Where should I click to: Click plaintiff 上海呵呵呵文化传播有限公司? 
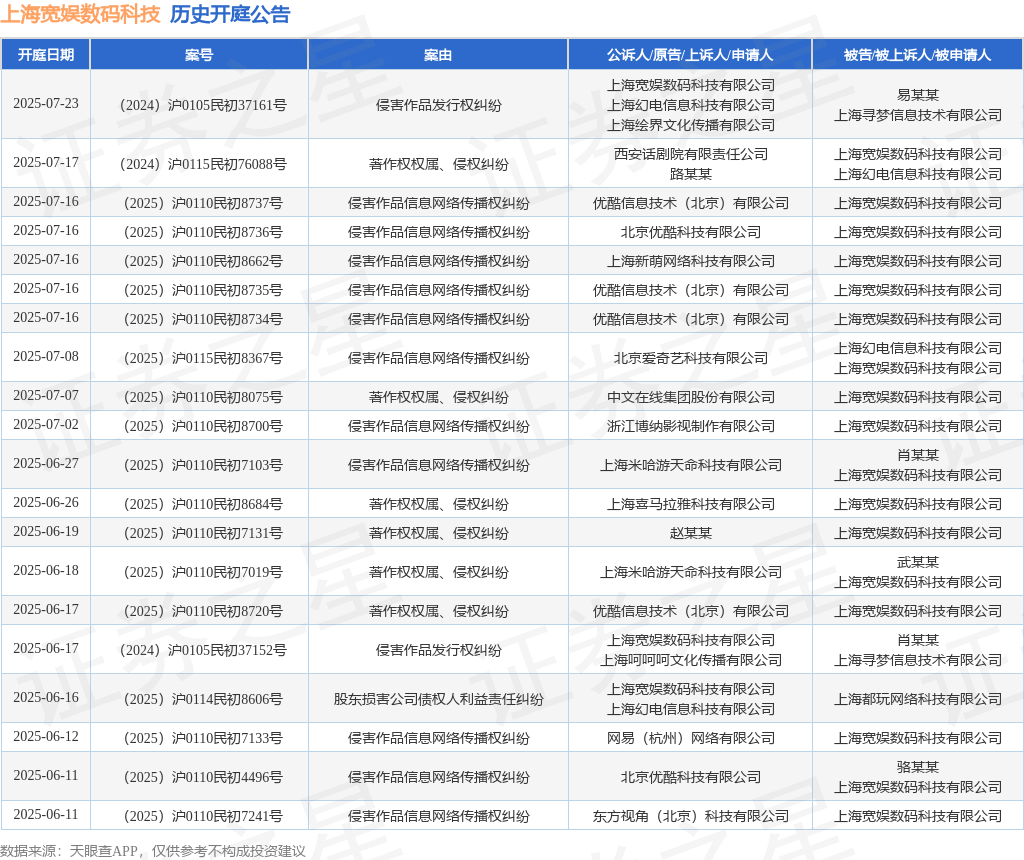click(x=691, y=660)
